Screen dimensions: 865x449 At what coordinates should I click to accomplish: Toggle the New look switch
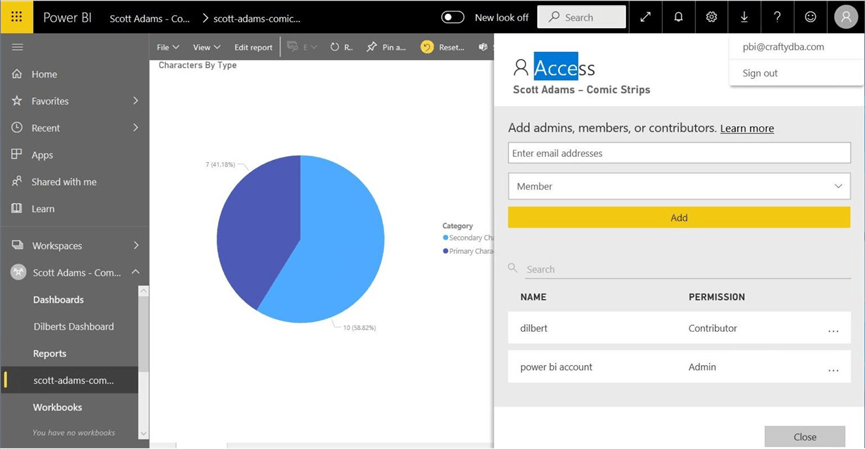point(453,17)
